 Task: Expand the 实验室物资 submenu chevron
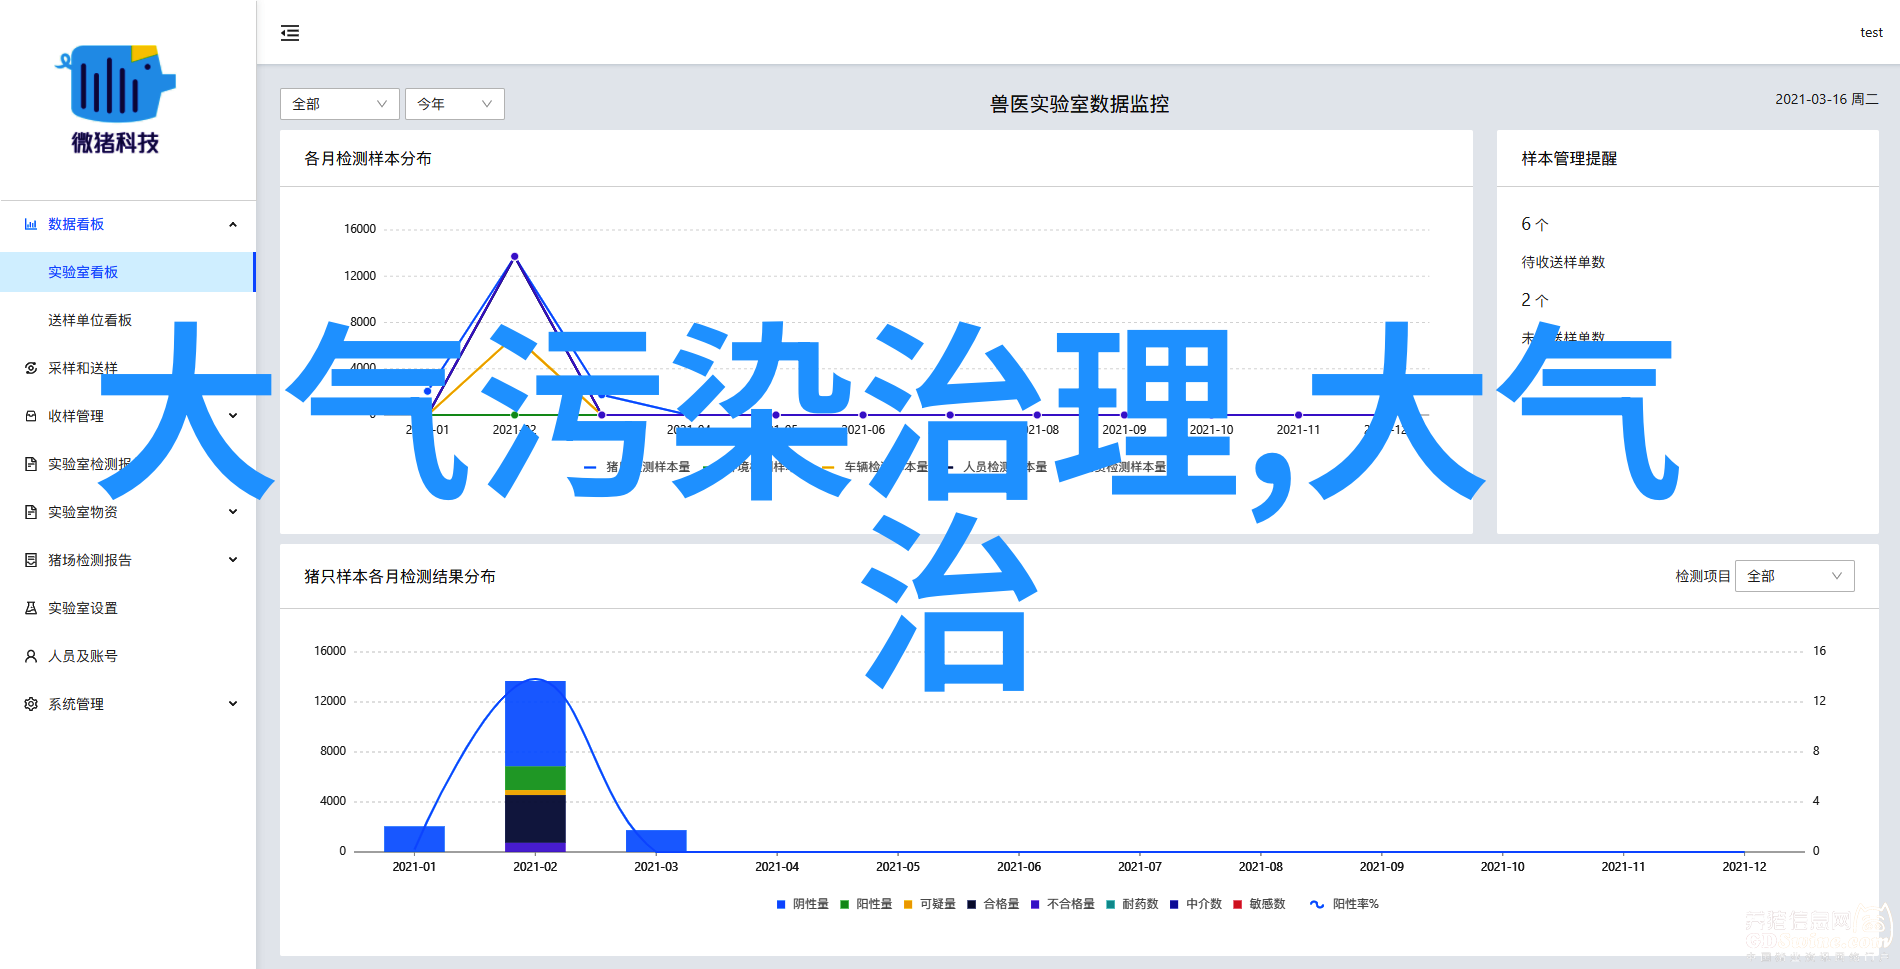tap(233, 512)
